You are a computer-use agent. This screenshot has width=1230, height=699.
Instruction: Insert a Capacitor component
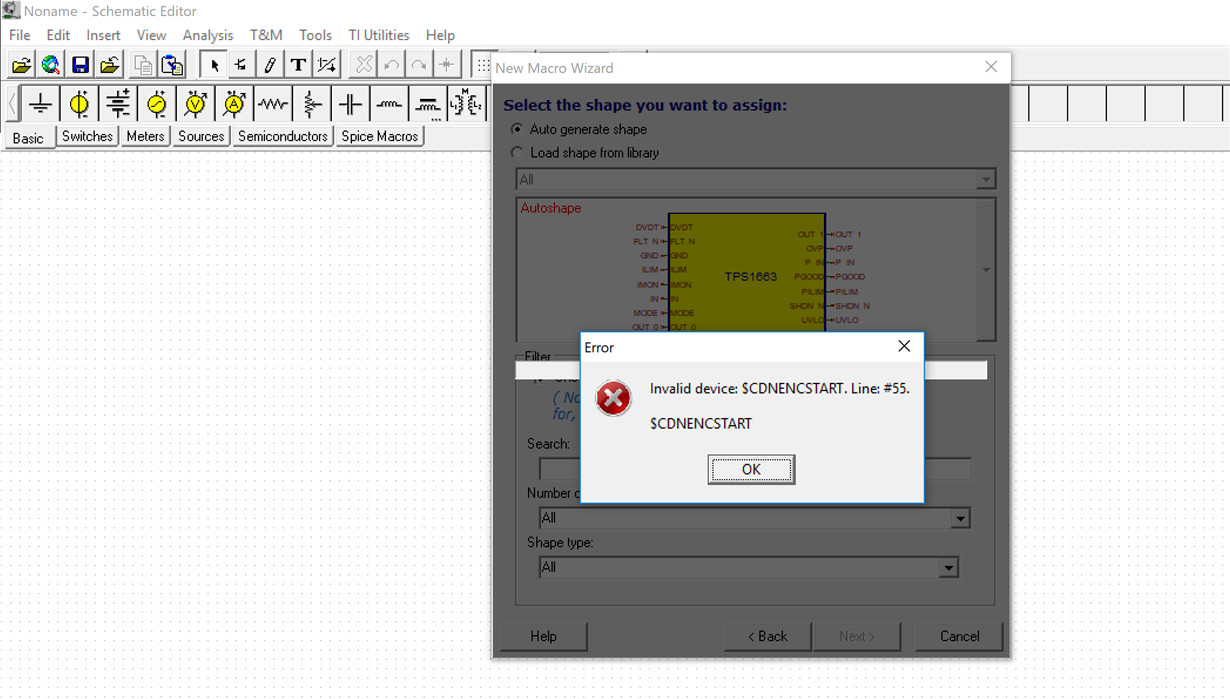[351, 104]
